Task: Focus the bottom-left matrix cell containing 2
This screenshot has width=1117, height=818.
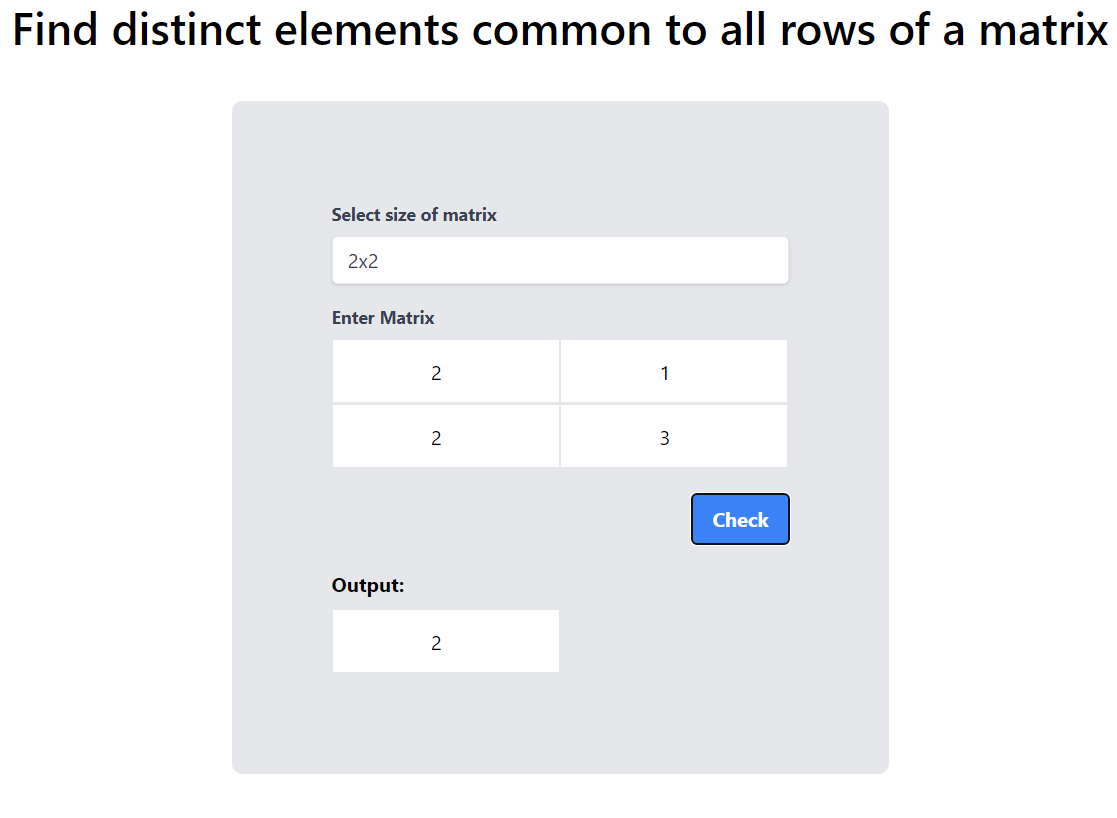Action: (446, 437)
